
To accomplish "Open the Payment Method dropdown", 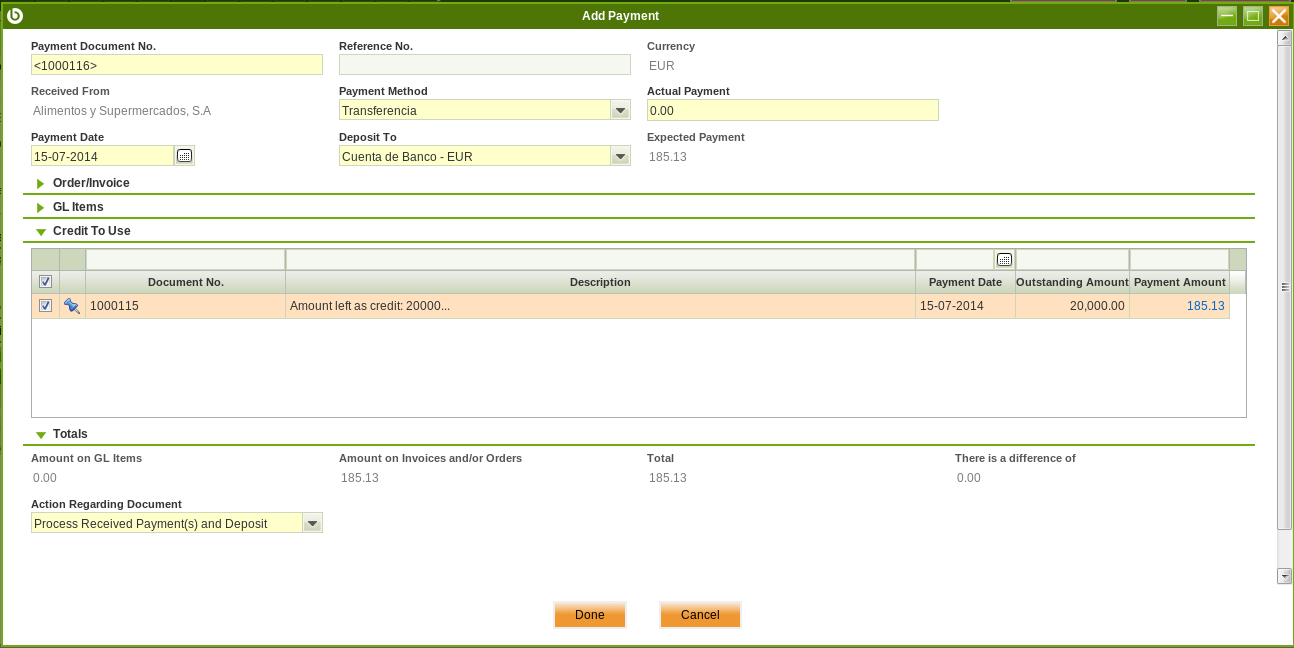I will pyautogui.click(x=620, y=111).
